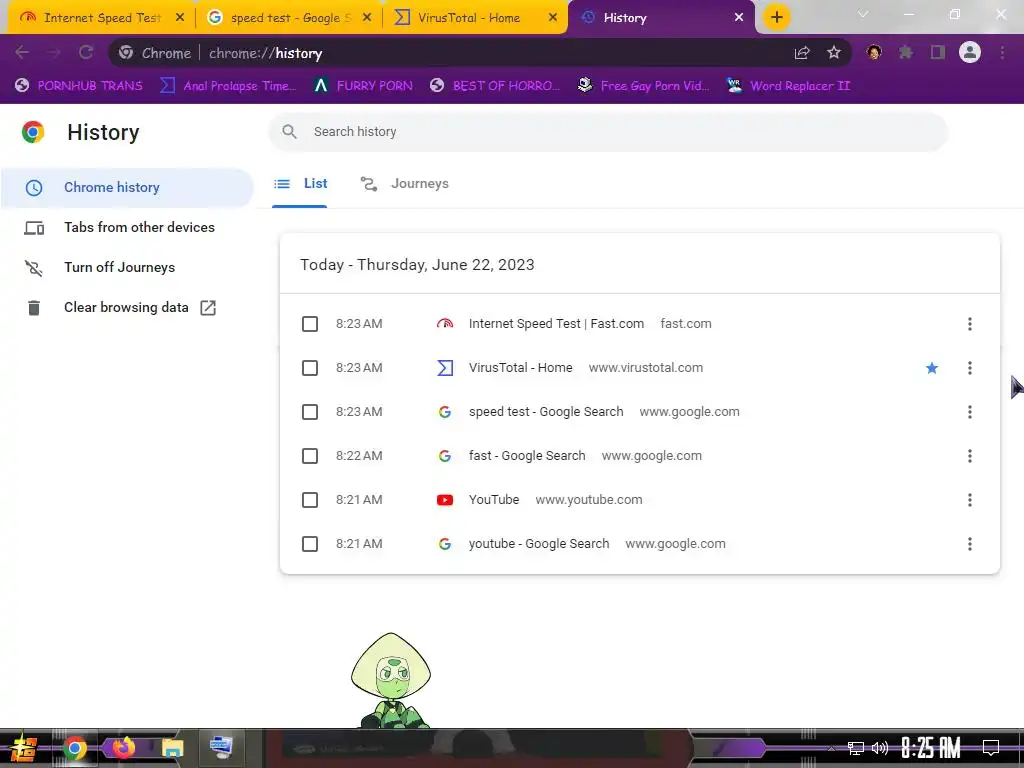Screen dimensions: 1024x768
Task: Click the network tray icon
Action: pyautogui.click(x=855, y=748)
